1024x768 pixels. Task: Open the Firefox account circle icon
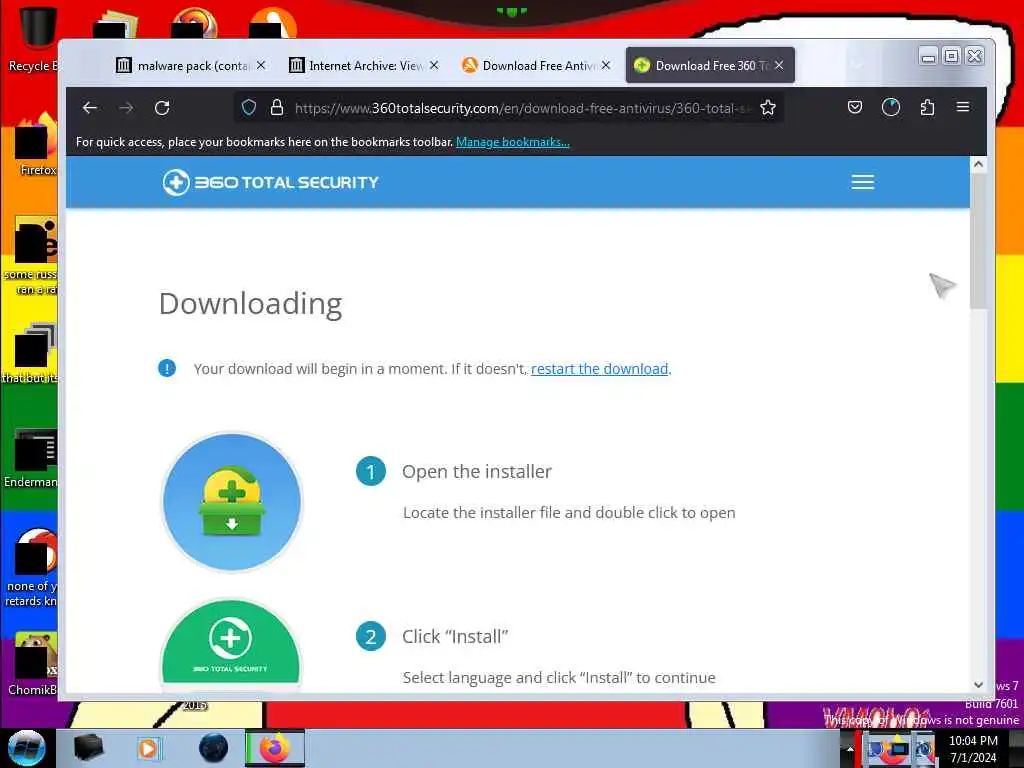tap(891, 107)
